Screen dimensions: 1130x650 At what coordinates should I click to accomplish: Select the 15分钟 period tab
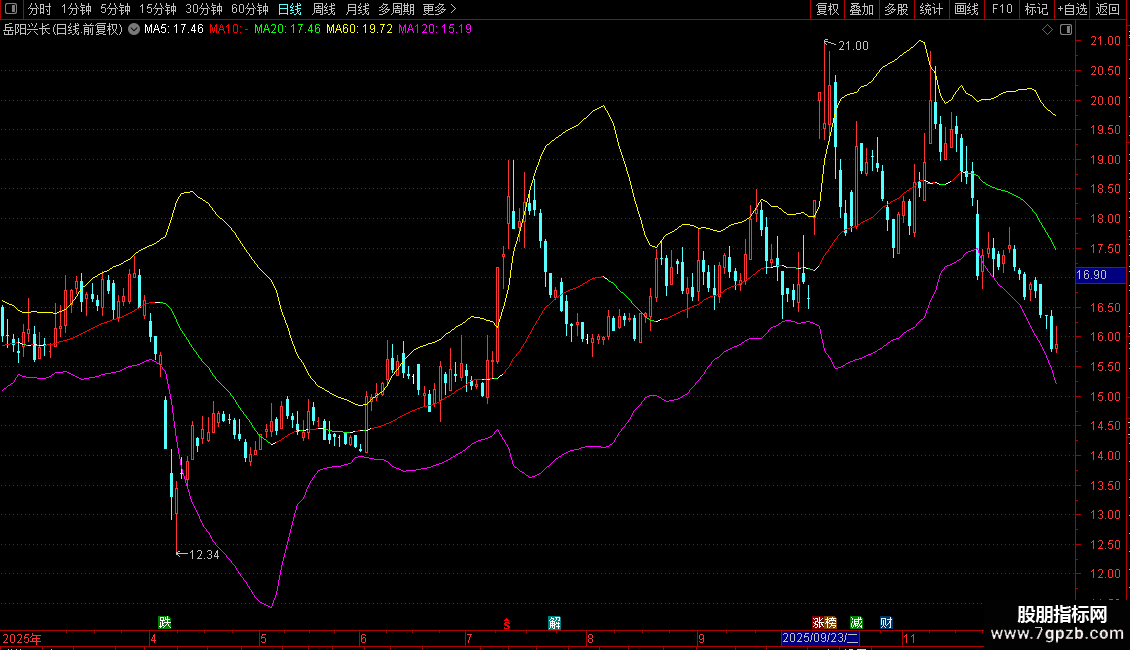pyautogui.click(x=158, y=9)
